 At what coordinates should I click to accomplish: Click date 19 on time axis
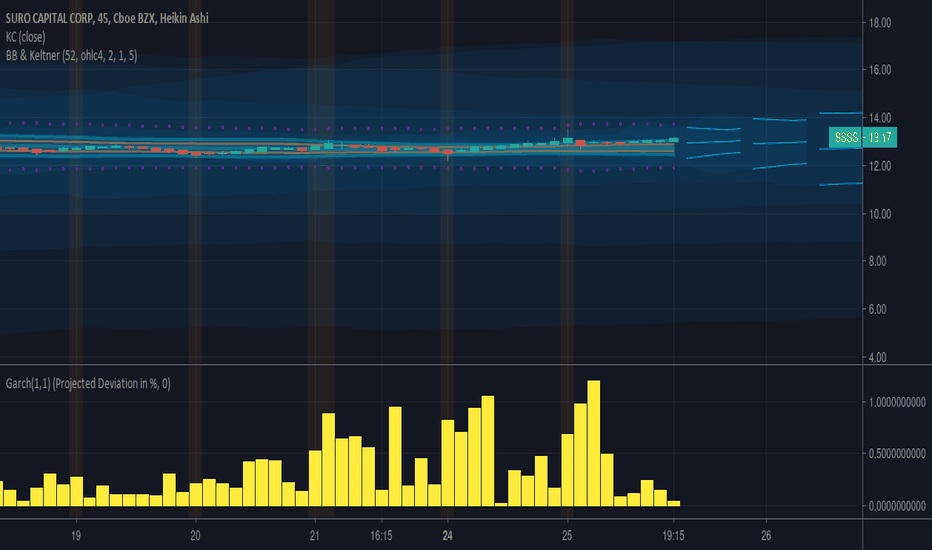[76, 536]
